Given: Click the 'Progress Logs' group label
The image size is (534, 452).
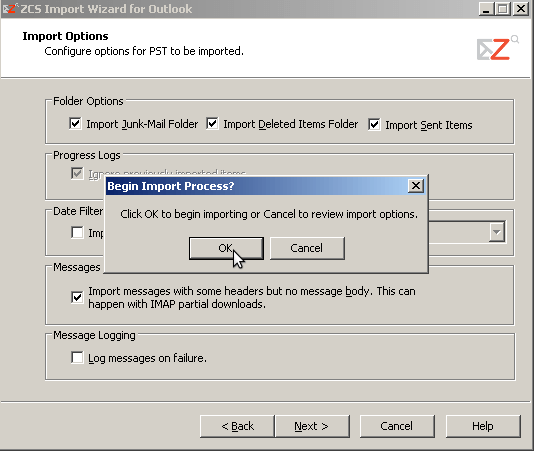Looking at the screenshot, I should [x=87, y=155].
